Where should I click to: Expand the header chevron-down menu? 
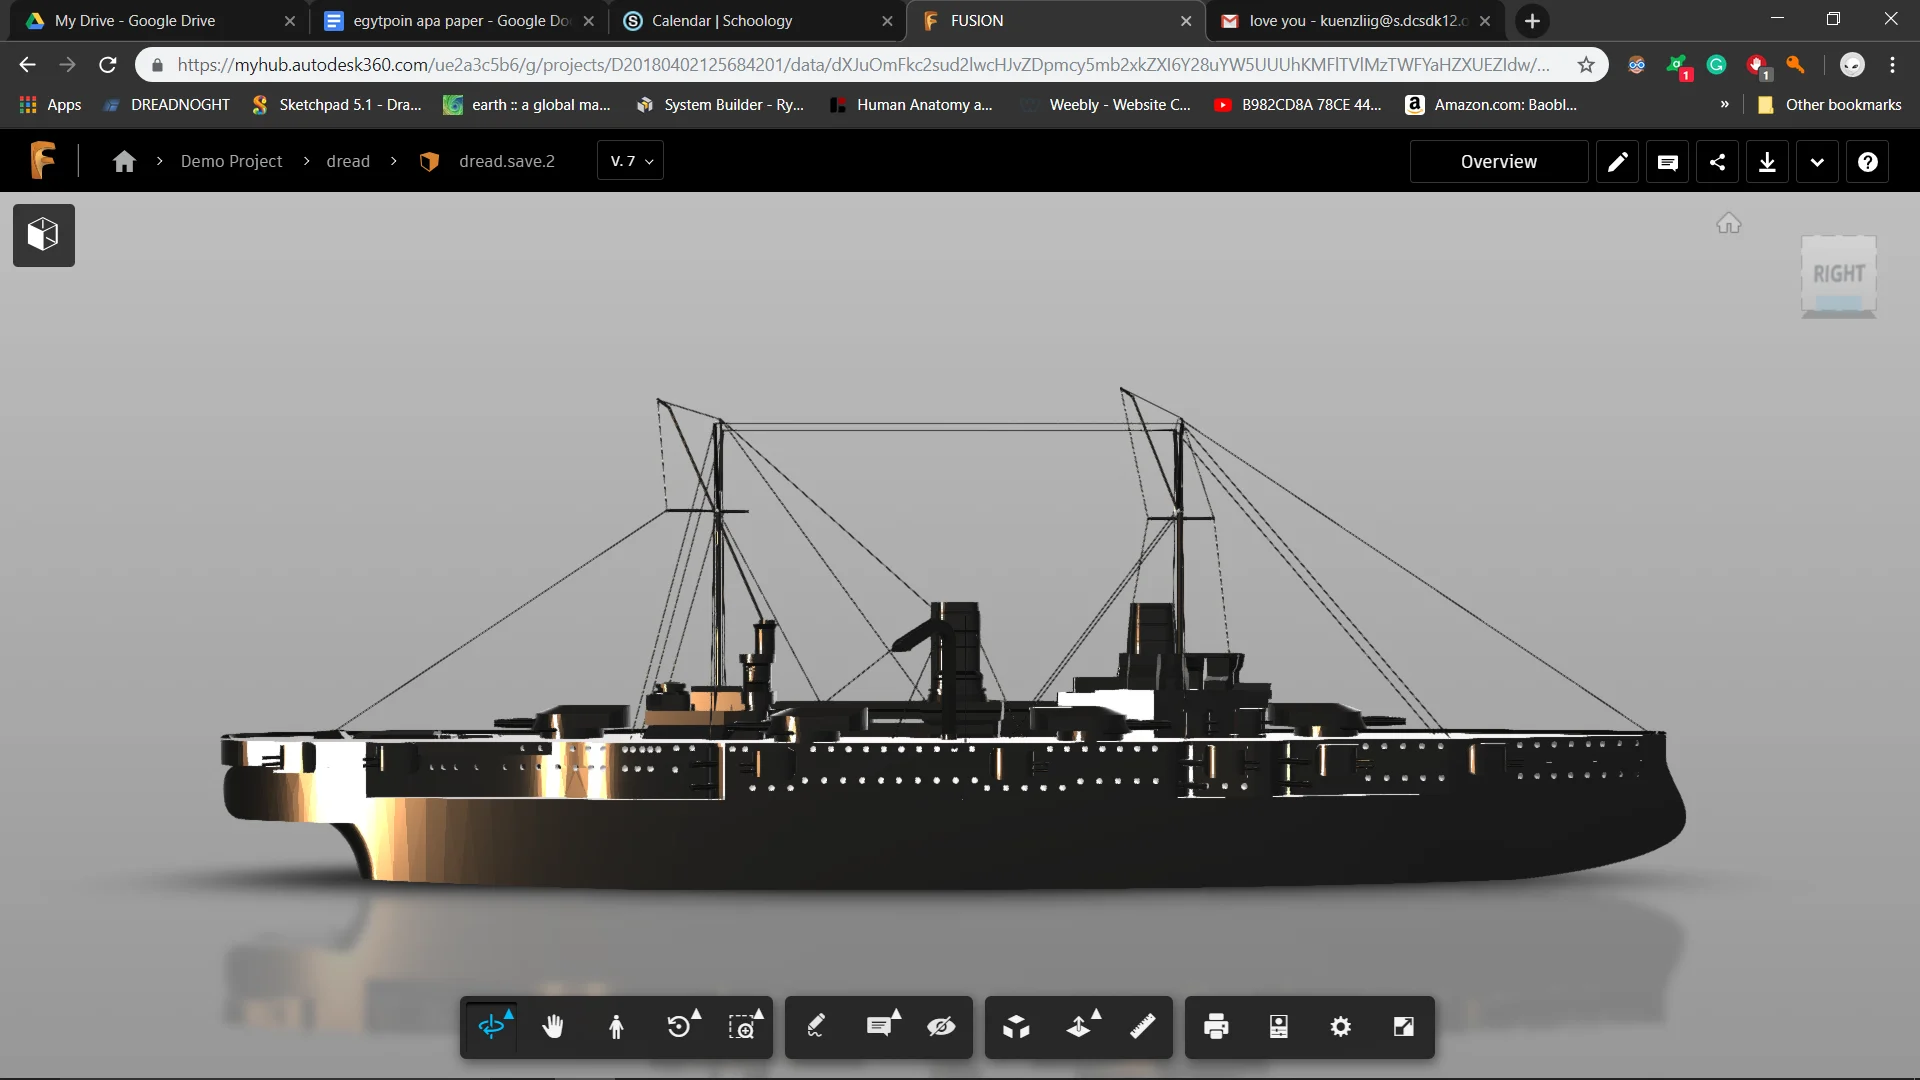[x=1817, y=162]
